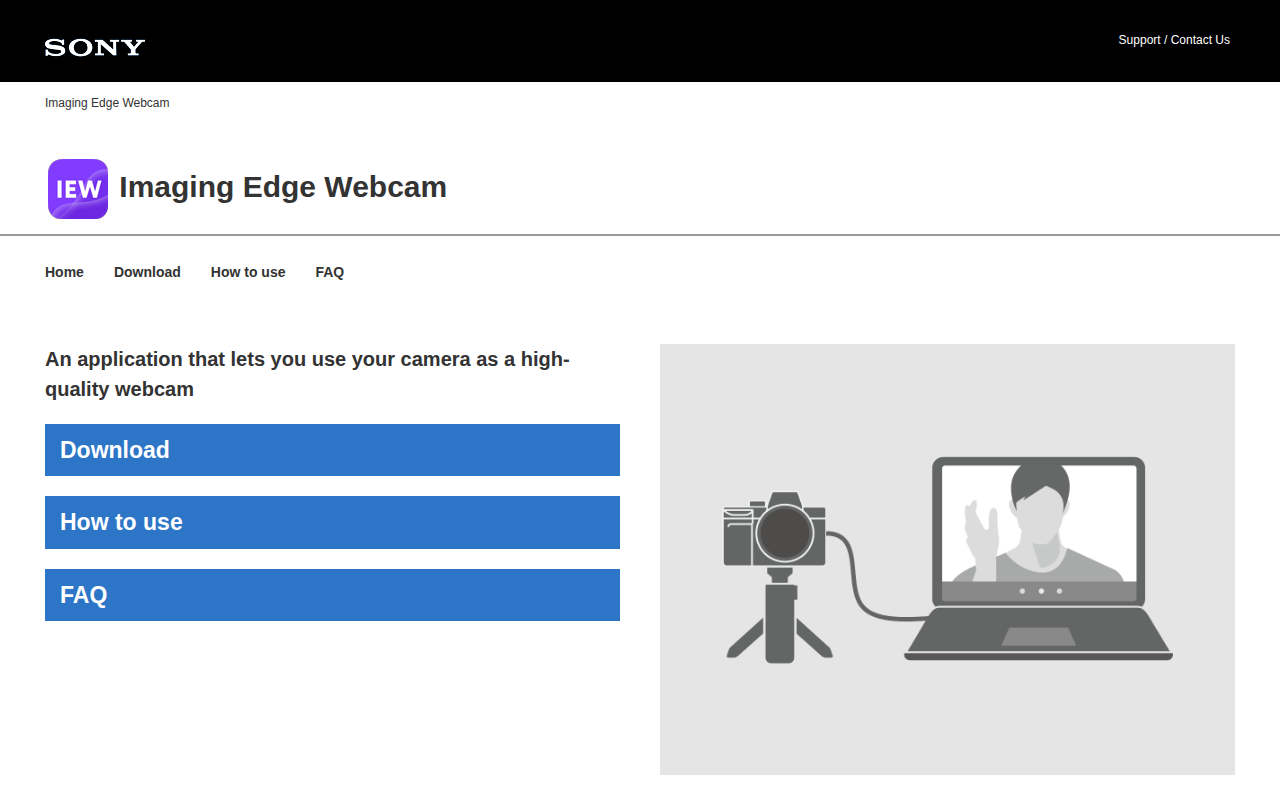This screenshot has width=1280, height=800.
Task: Click the tripod grip under the camera
Action: 779,620
